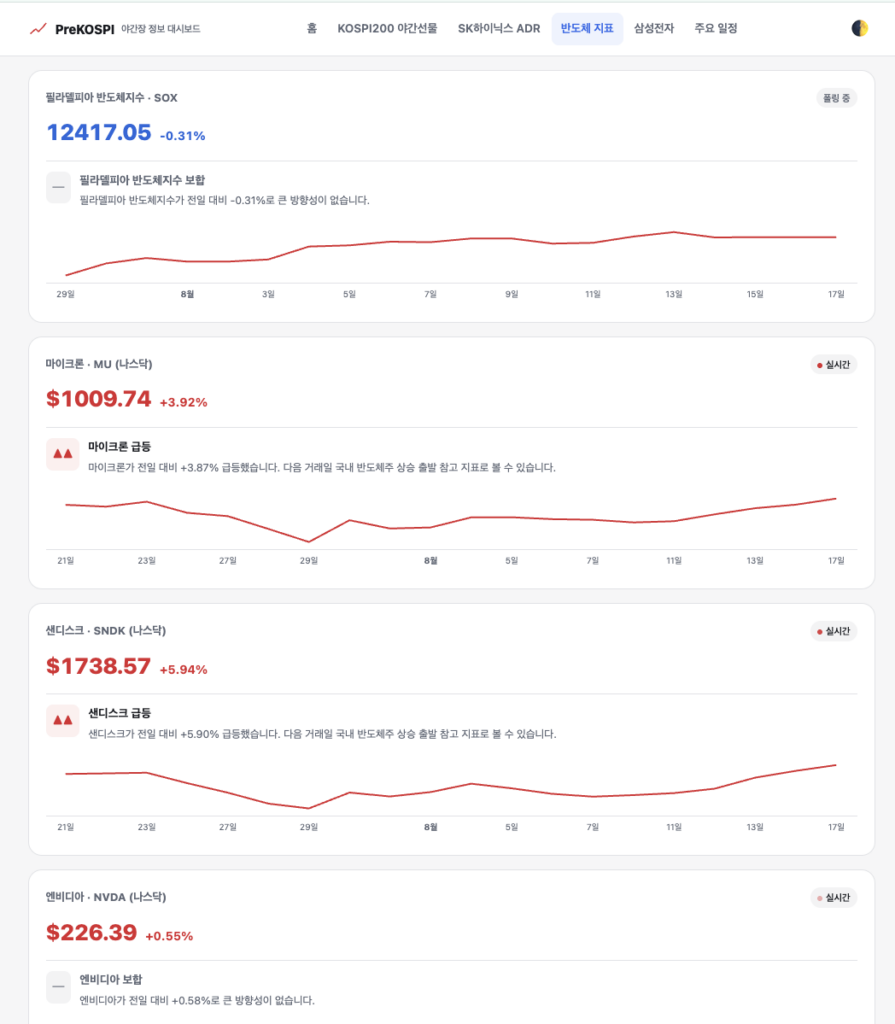Go to SK하이닉스 ADR tab
The height and width of the screenshot is (1024, 895).
[499, 29]
